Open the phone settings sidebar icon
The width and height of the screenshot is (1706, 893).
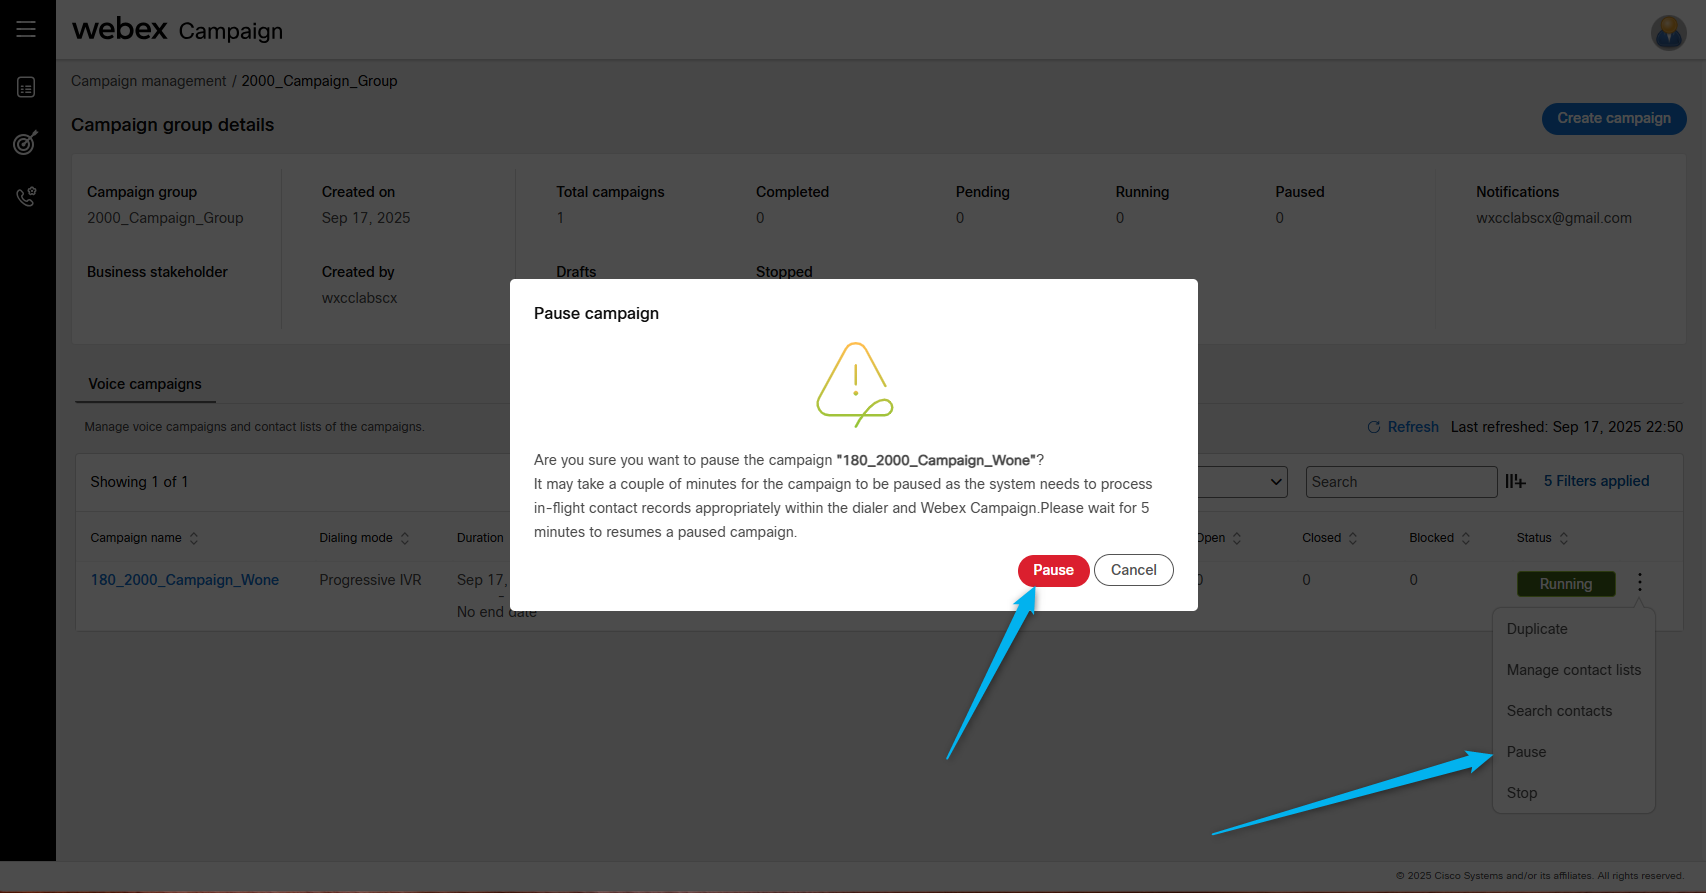26,197
